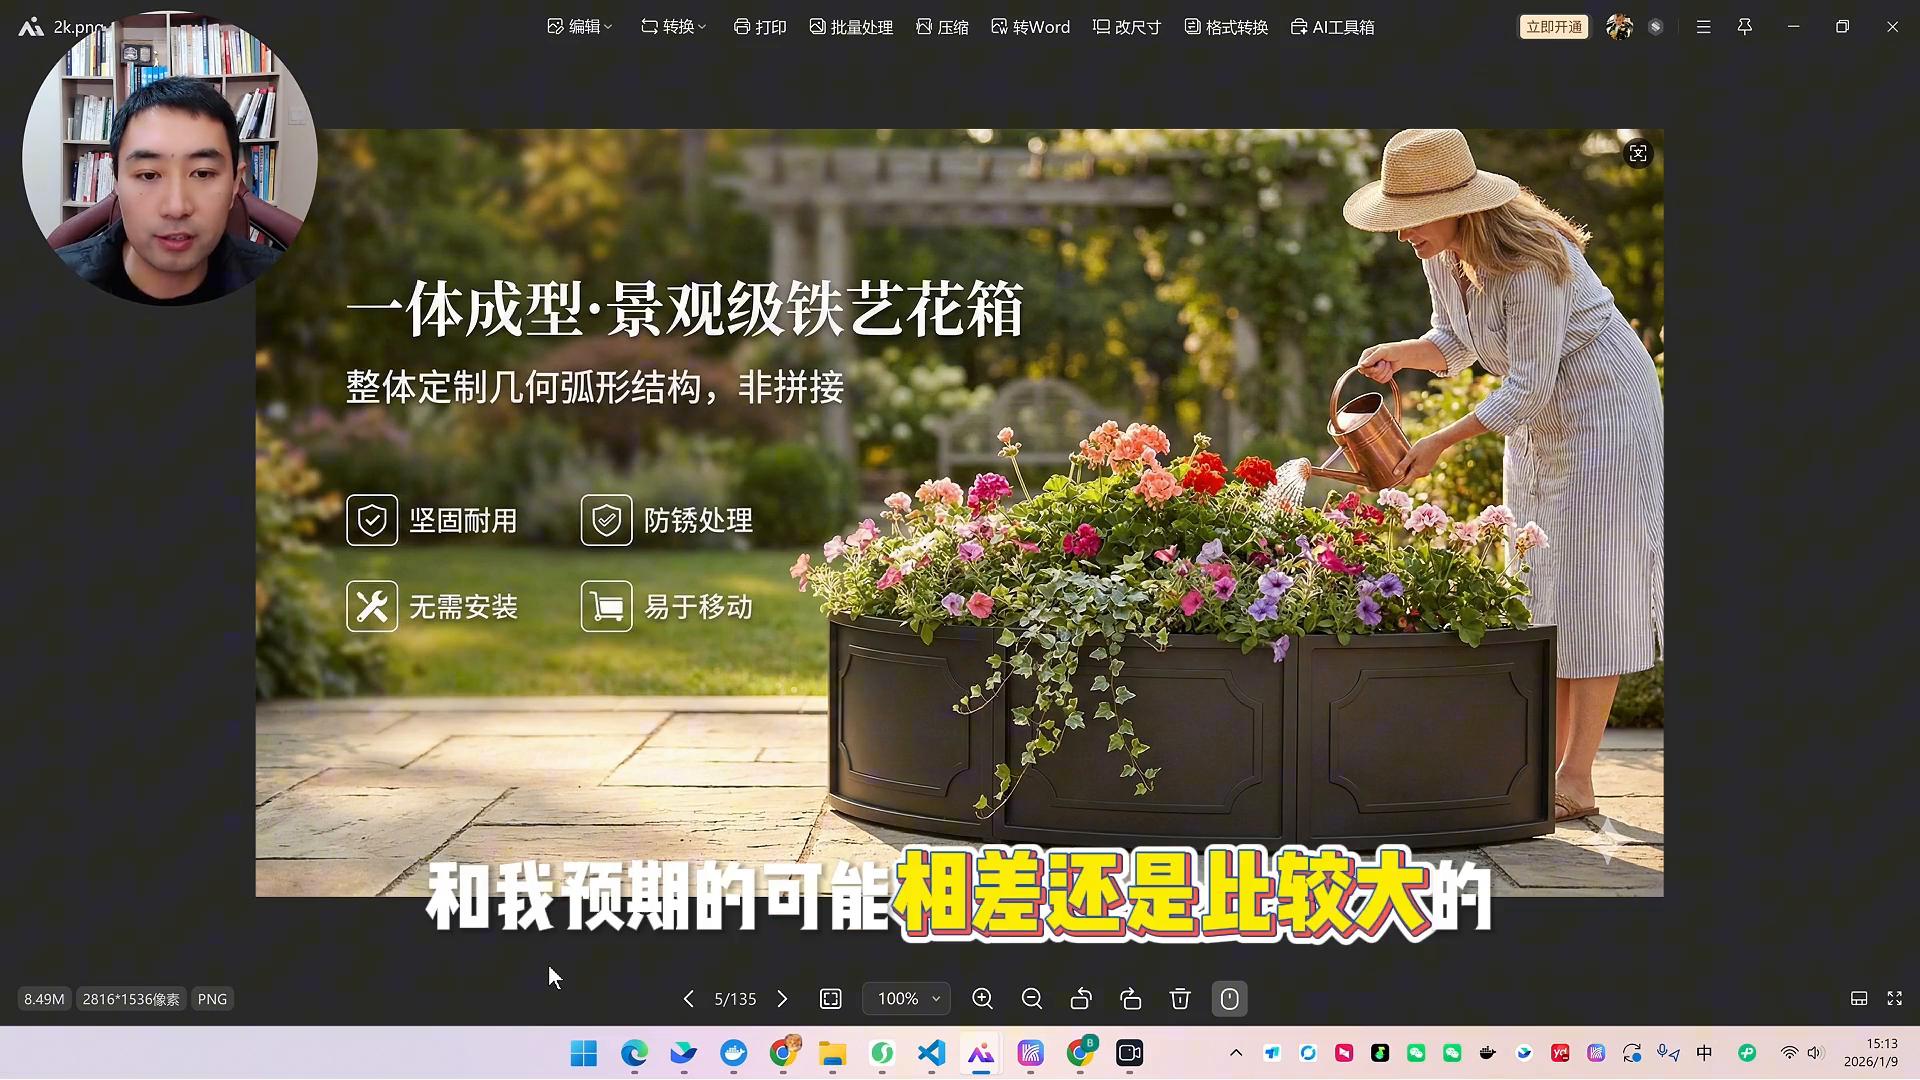Screen dimensions: 1920x1080
Task: Toggle the pin window on top icon
Action: click(x=1745, y=27)
